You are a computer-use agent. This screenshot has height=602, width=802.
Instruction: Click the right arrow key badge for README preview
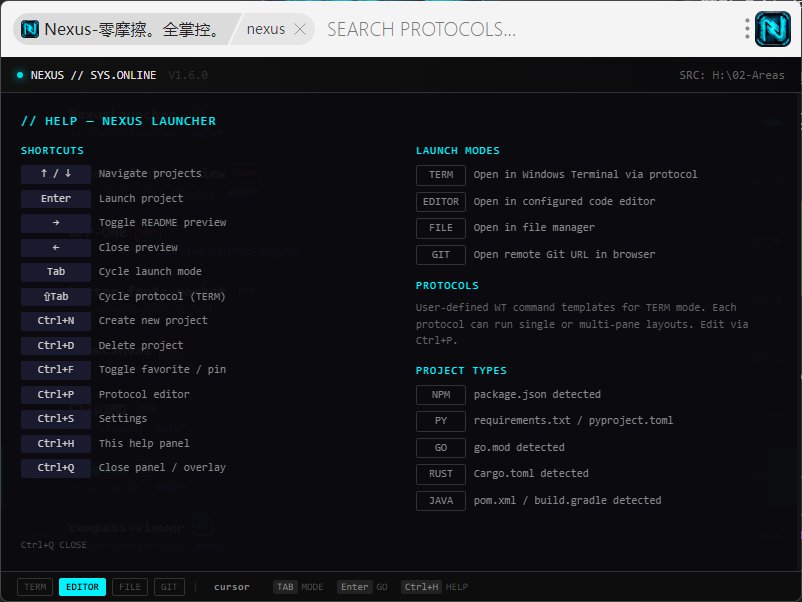tap(56, 223)
